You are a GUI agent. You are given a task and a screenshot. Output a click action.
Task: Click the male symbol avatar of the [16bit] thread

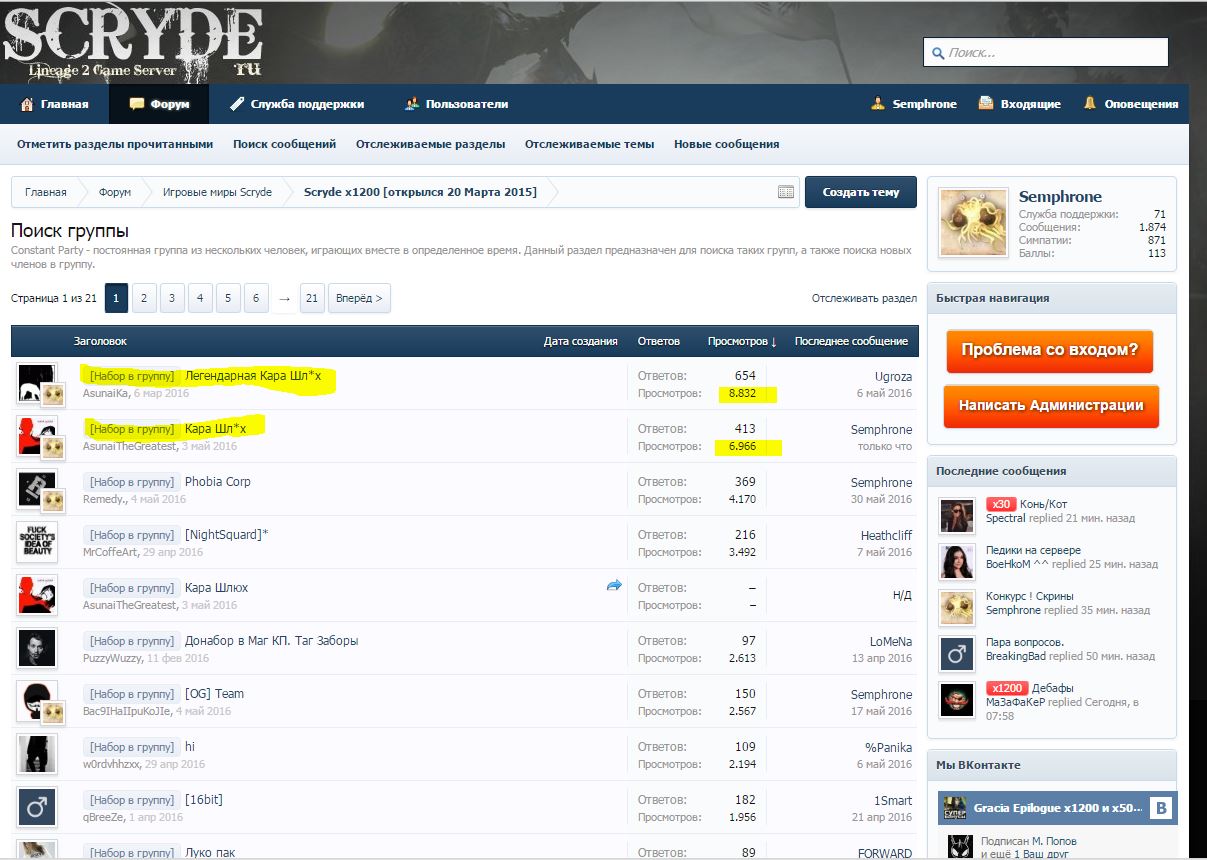[x=36, y=807]
